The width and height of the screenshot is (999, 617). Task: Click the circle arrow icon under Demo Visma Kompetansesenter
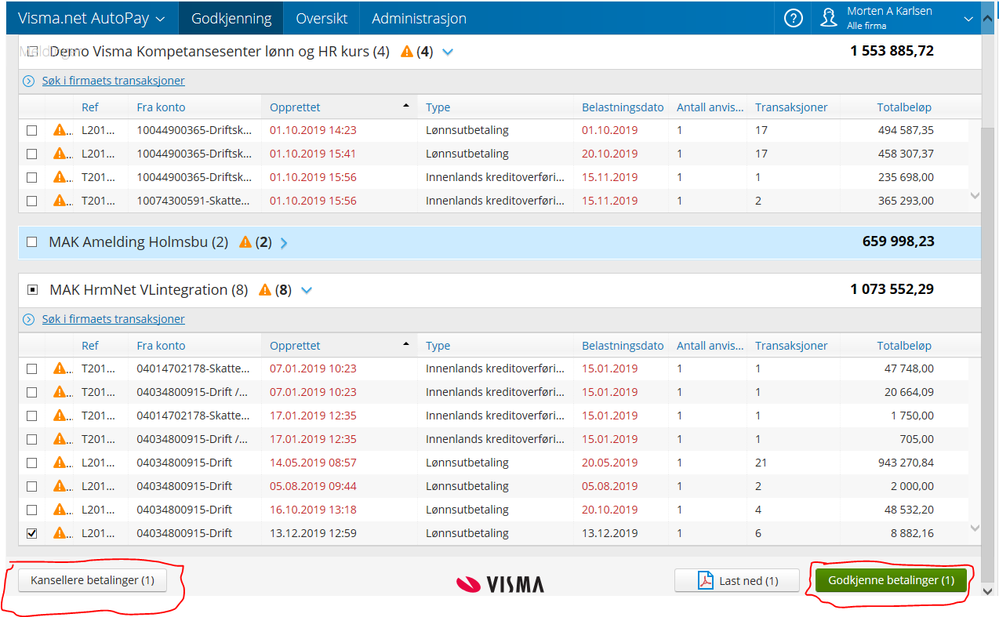pos(29,81)
